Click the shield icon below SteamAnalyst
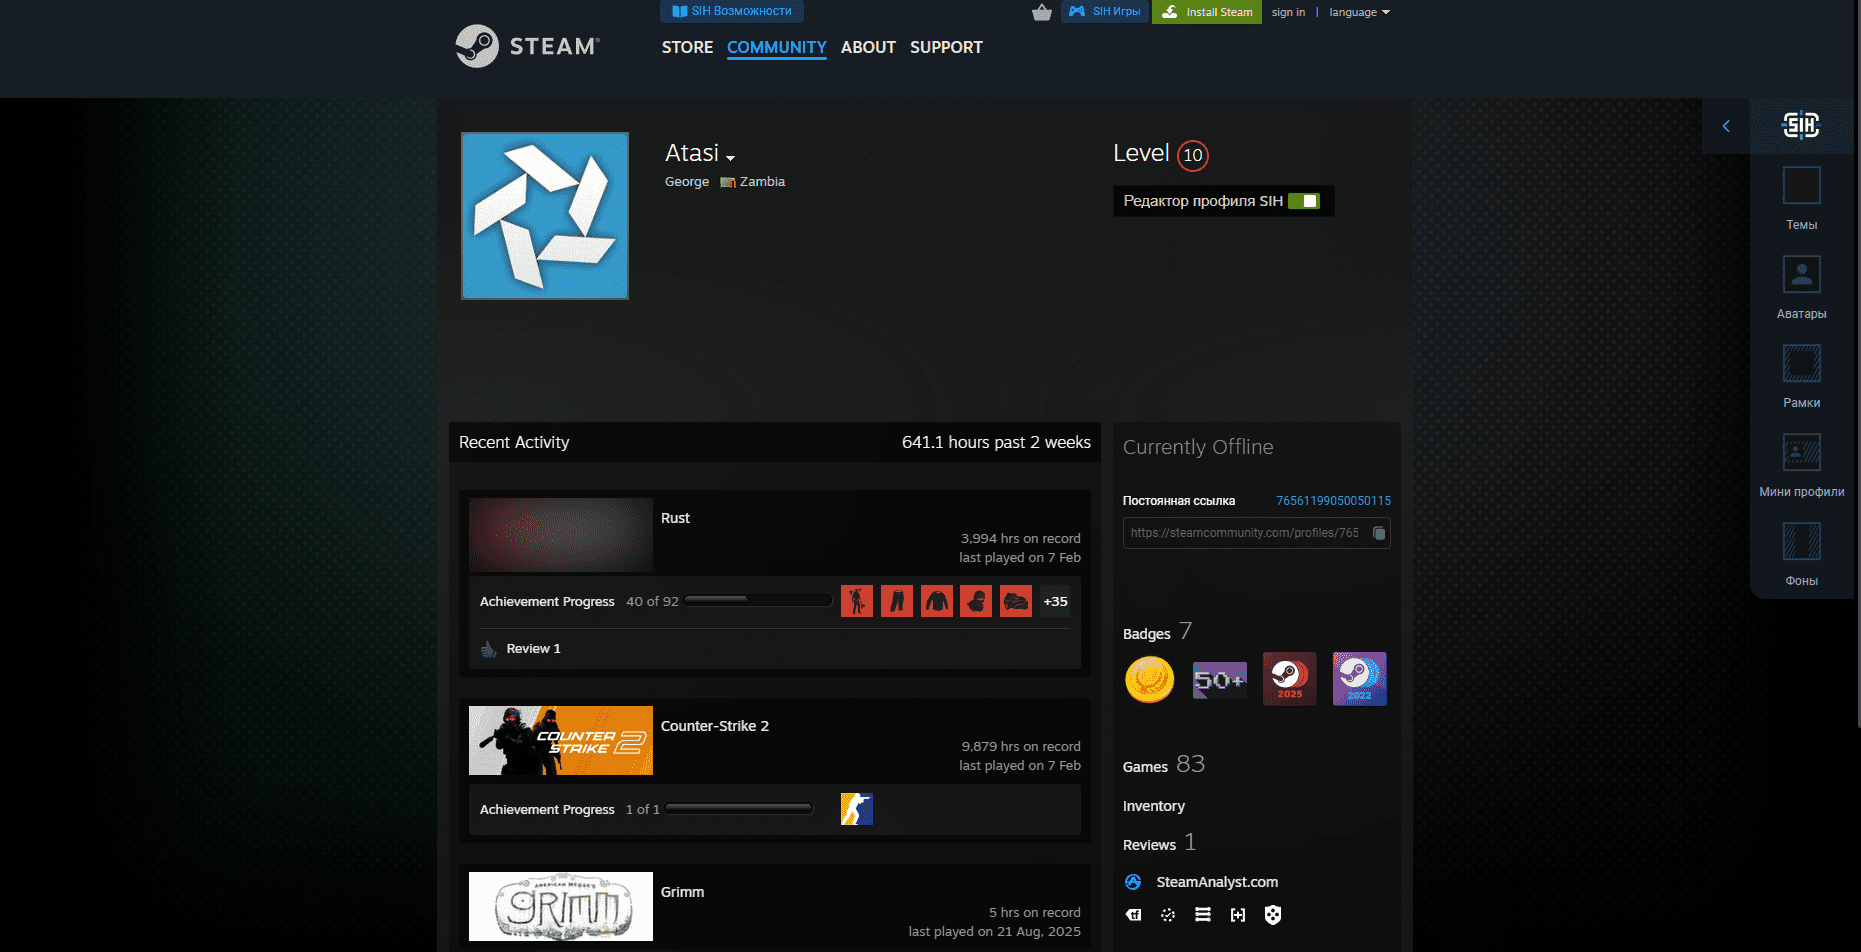Viewport: 1861px width, 952px height. (x=1273, y=914)
